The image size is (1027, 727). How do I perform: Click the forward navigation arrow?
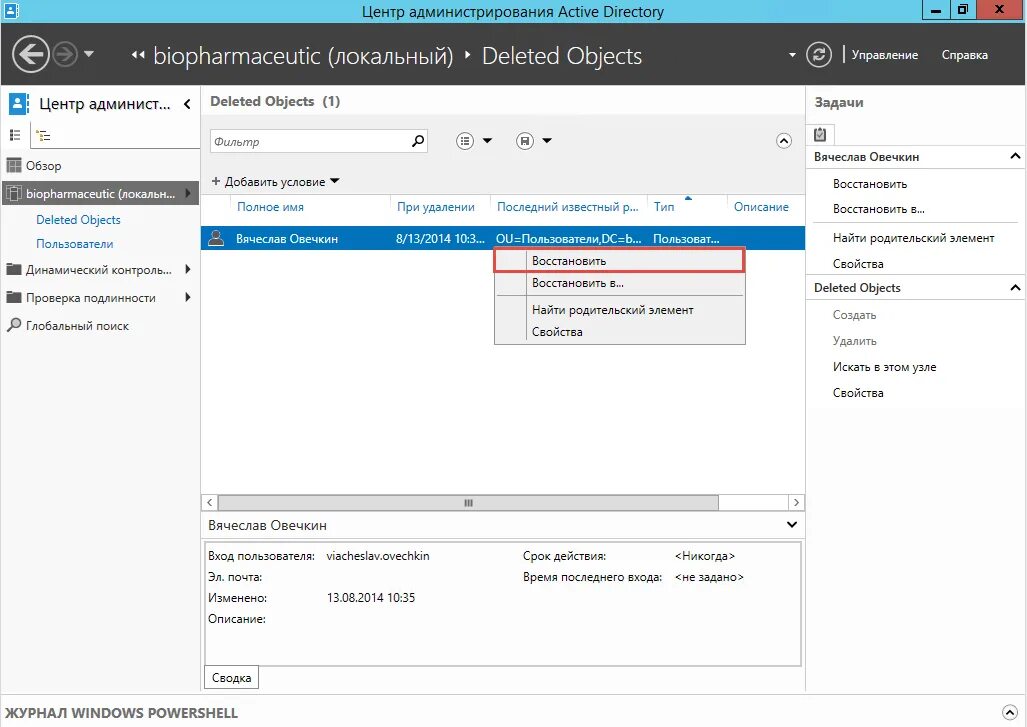pos(65,54)
